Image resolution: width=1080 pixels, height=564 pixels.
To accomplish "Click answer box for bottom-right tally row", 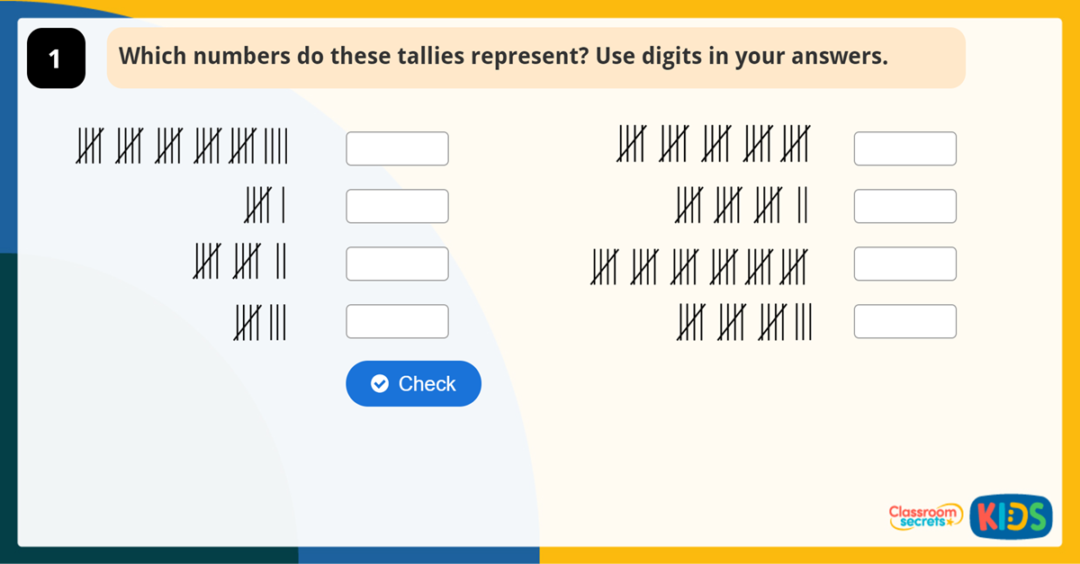I will point(904,321).
